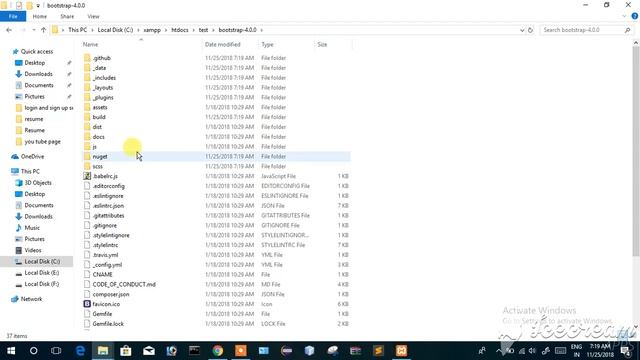This screenshot has height=360, width=640.
Task: Open Task View on taskbar
Action: 56,351
